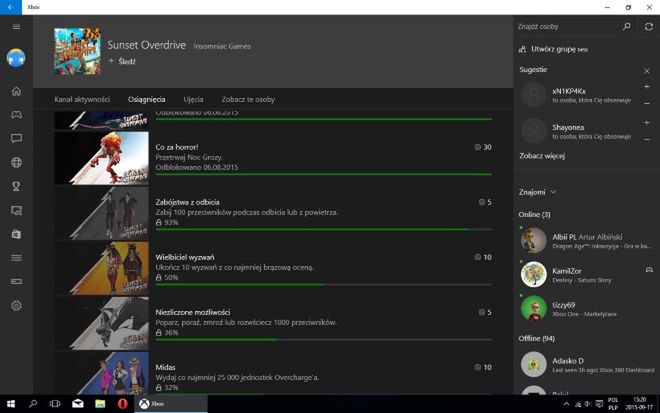Screen dimensions: 660x413
Task: Open Messages via the speech bubble icon
Action: [x=16, y=139]
